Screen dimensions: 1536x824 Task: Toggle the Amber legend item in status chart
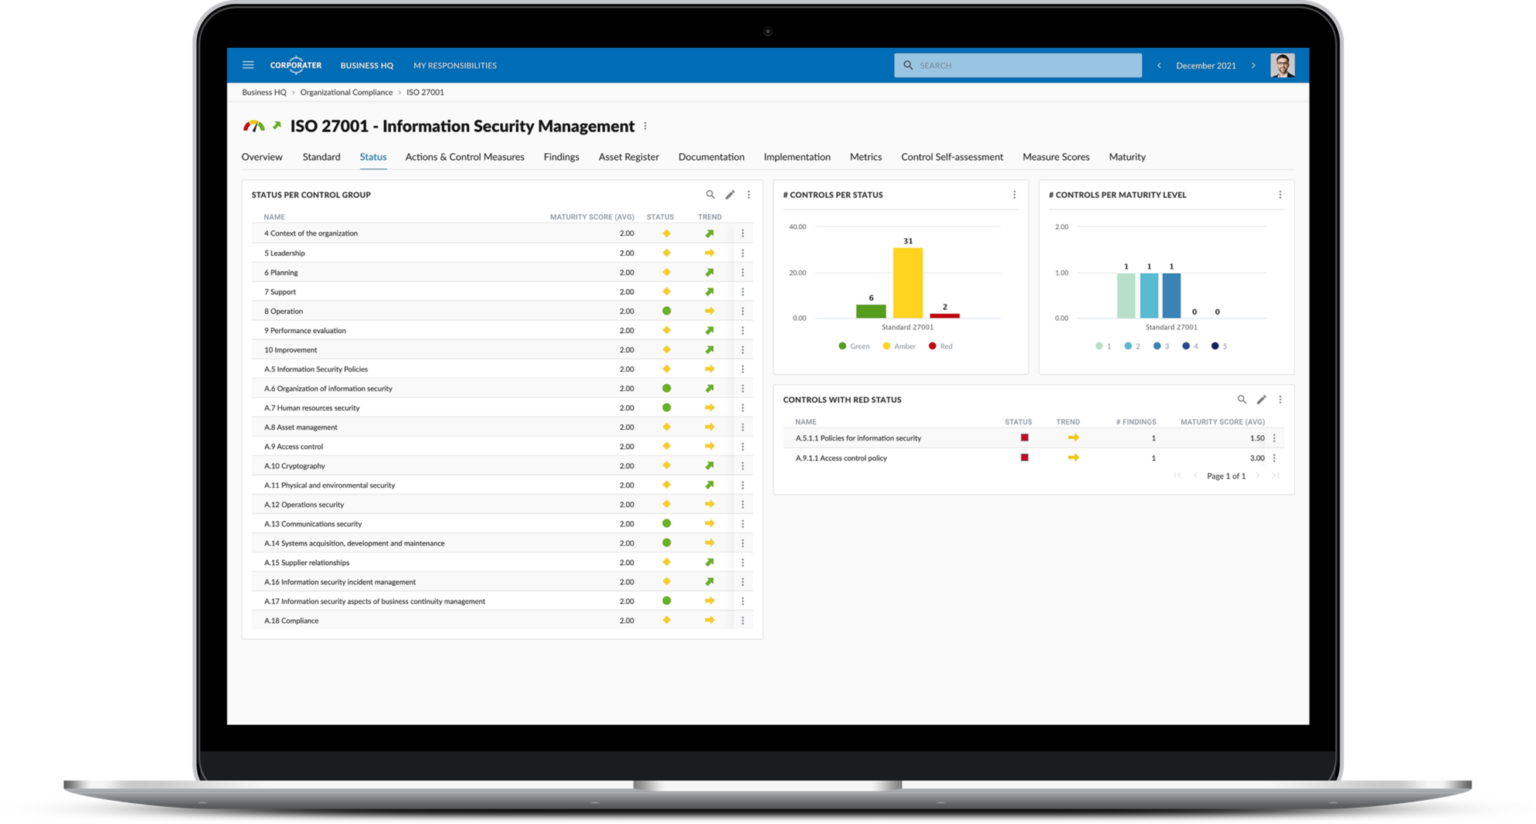[x=899, y=346]
